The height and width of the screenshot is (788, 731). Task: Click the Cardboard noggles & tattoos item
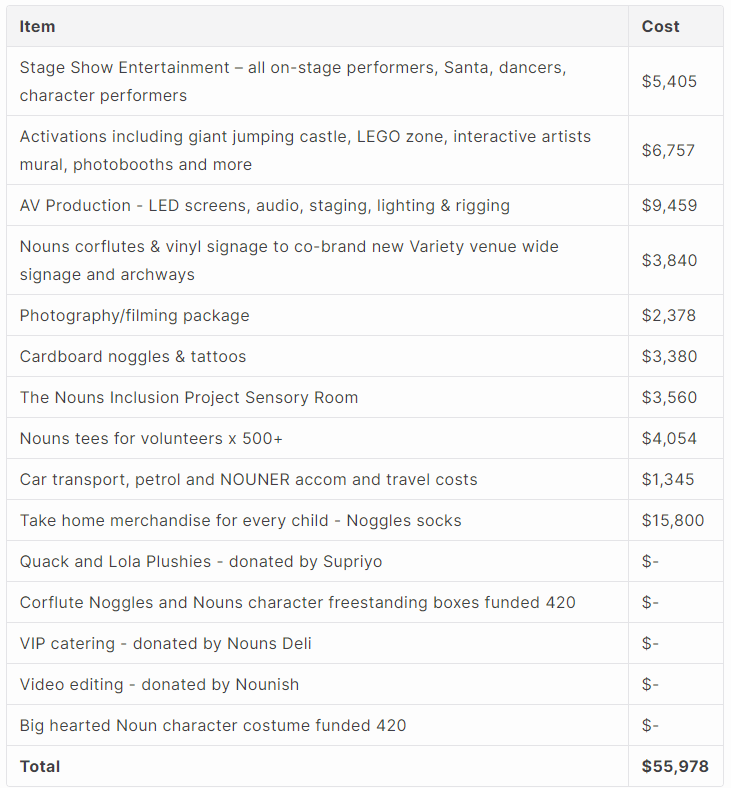pyautogui.click(x=133, y=357)
